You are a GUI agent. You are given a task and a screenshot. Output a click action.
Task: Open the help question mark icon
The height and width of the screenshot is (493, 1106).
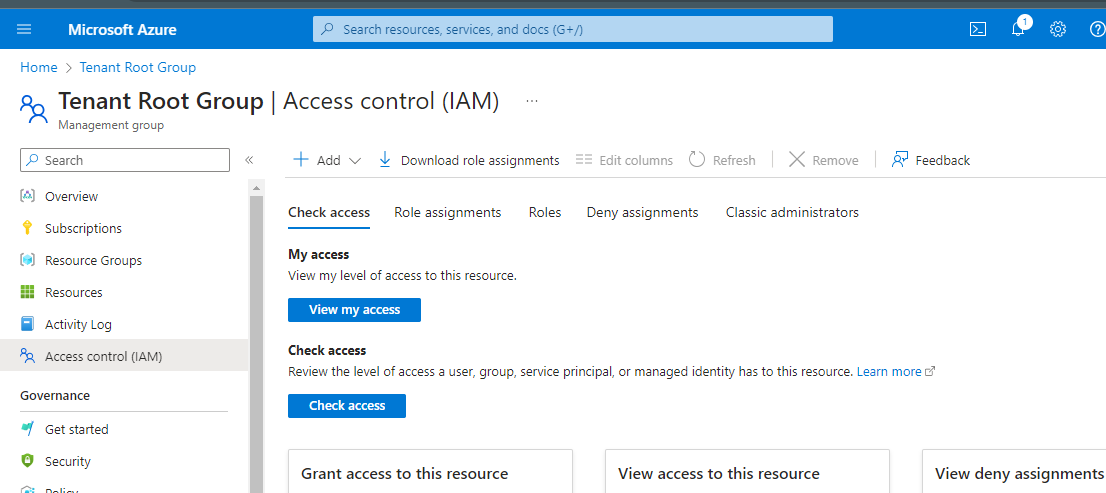pyautogui.click(x=1097, y=30)
